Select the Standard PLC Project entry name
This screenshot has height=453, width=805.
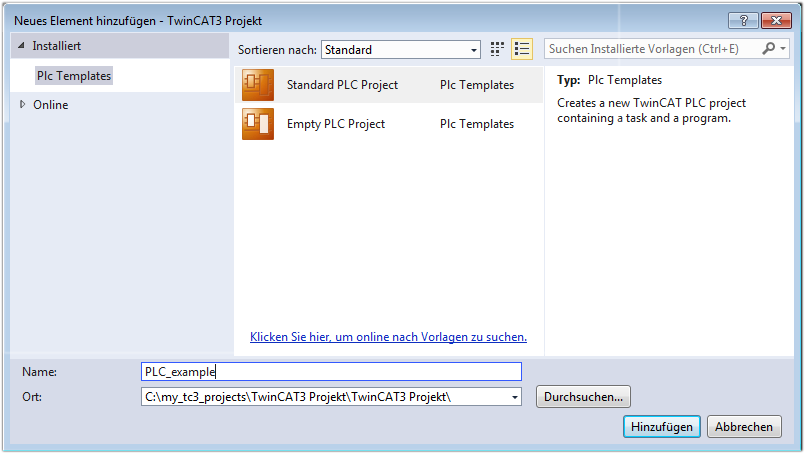click(342, 85)
